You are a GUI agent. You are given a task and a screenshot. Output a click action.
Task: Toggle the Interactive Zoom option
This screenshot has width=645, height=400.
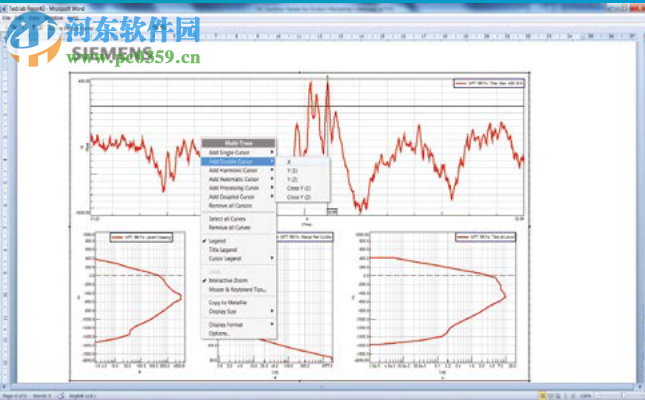click(x=238, y=281)
